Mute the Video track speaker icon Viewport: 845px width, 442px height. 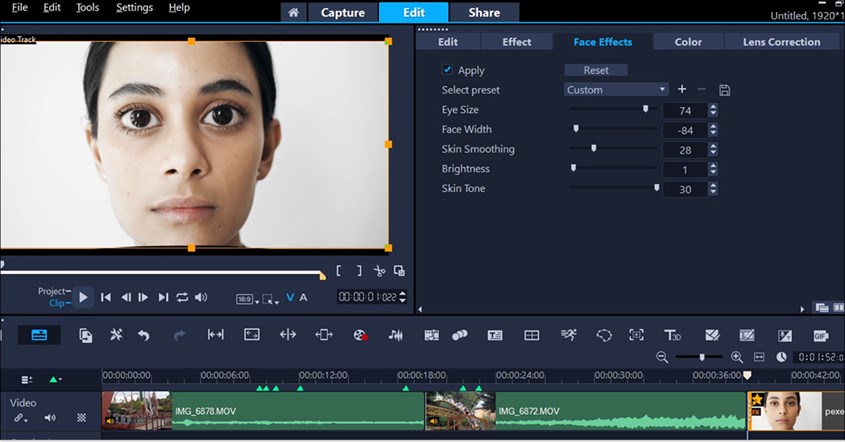[50, 417]
